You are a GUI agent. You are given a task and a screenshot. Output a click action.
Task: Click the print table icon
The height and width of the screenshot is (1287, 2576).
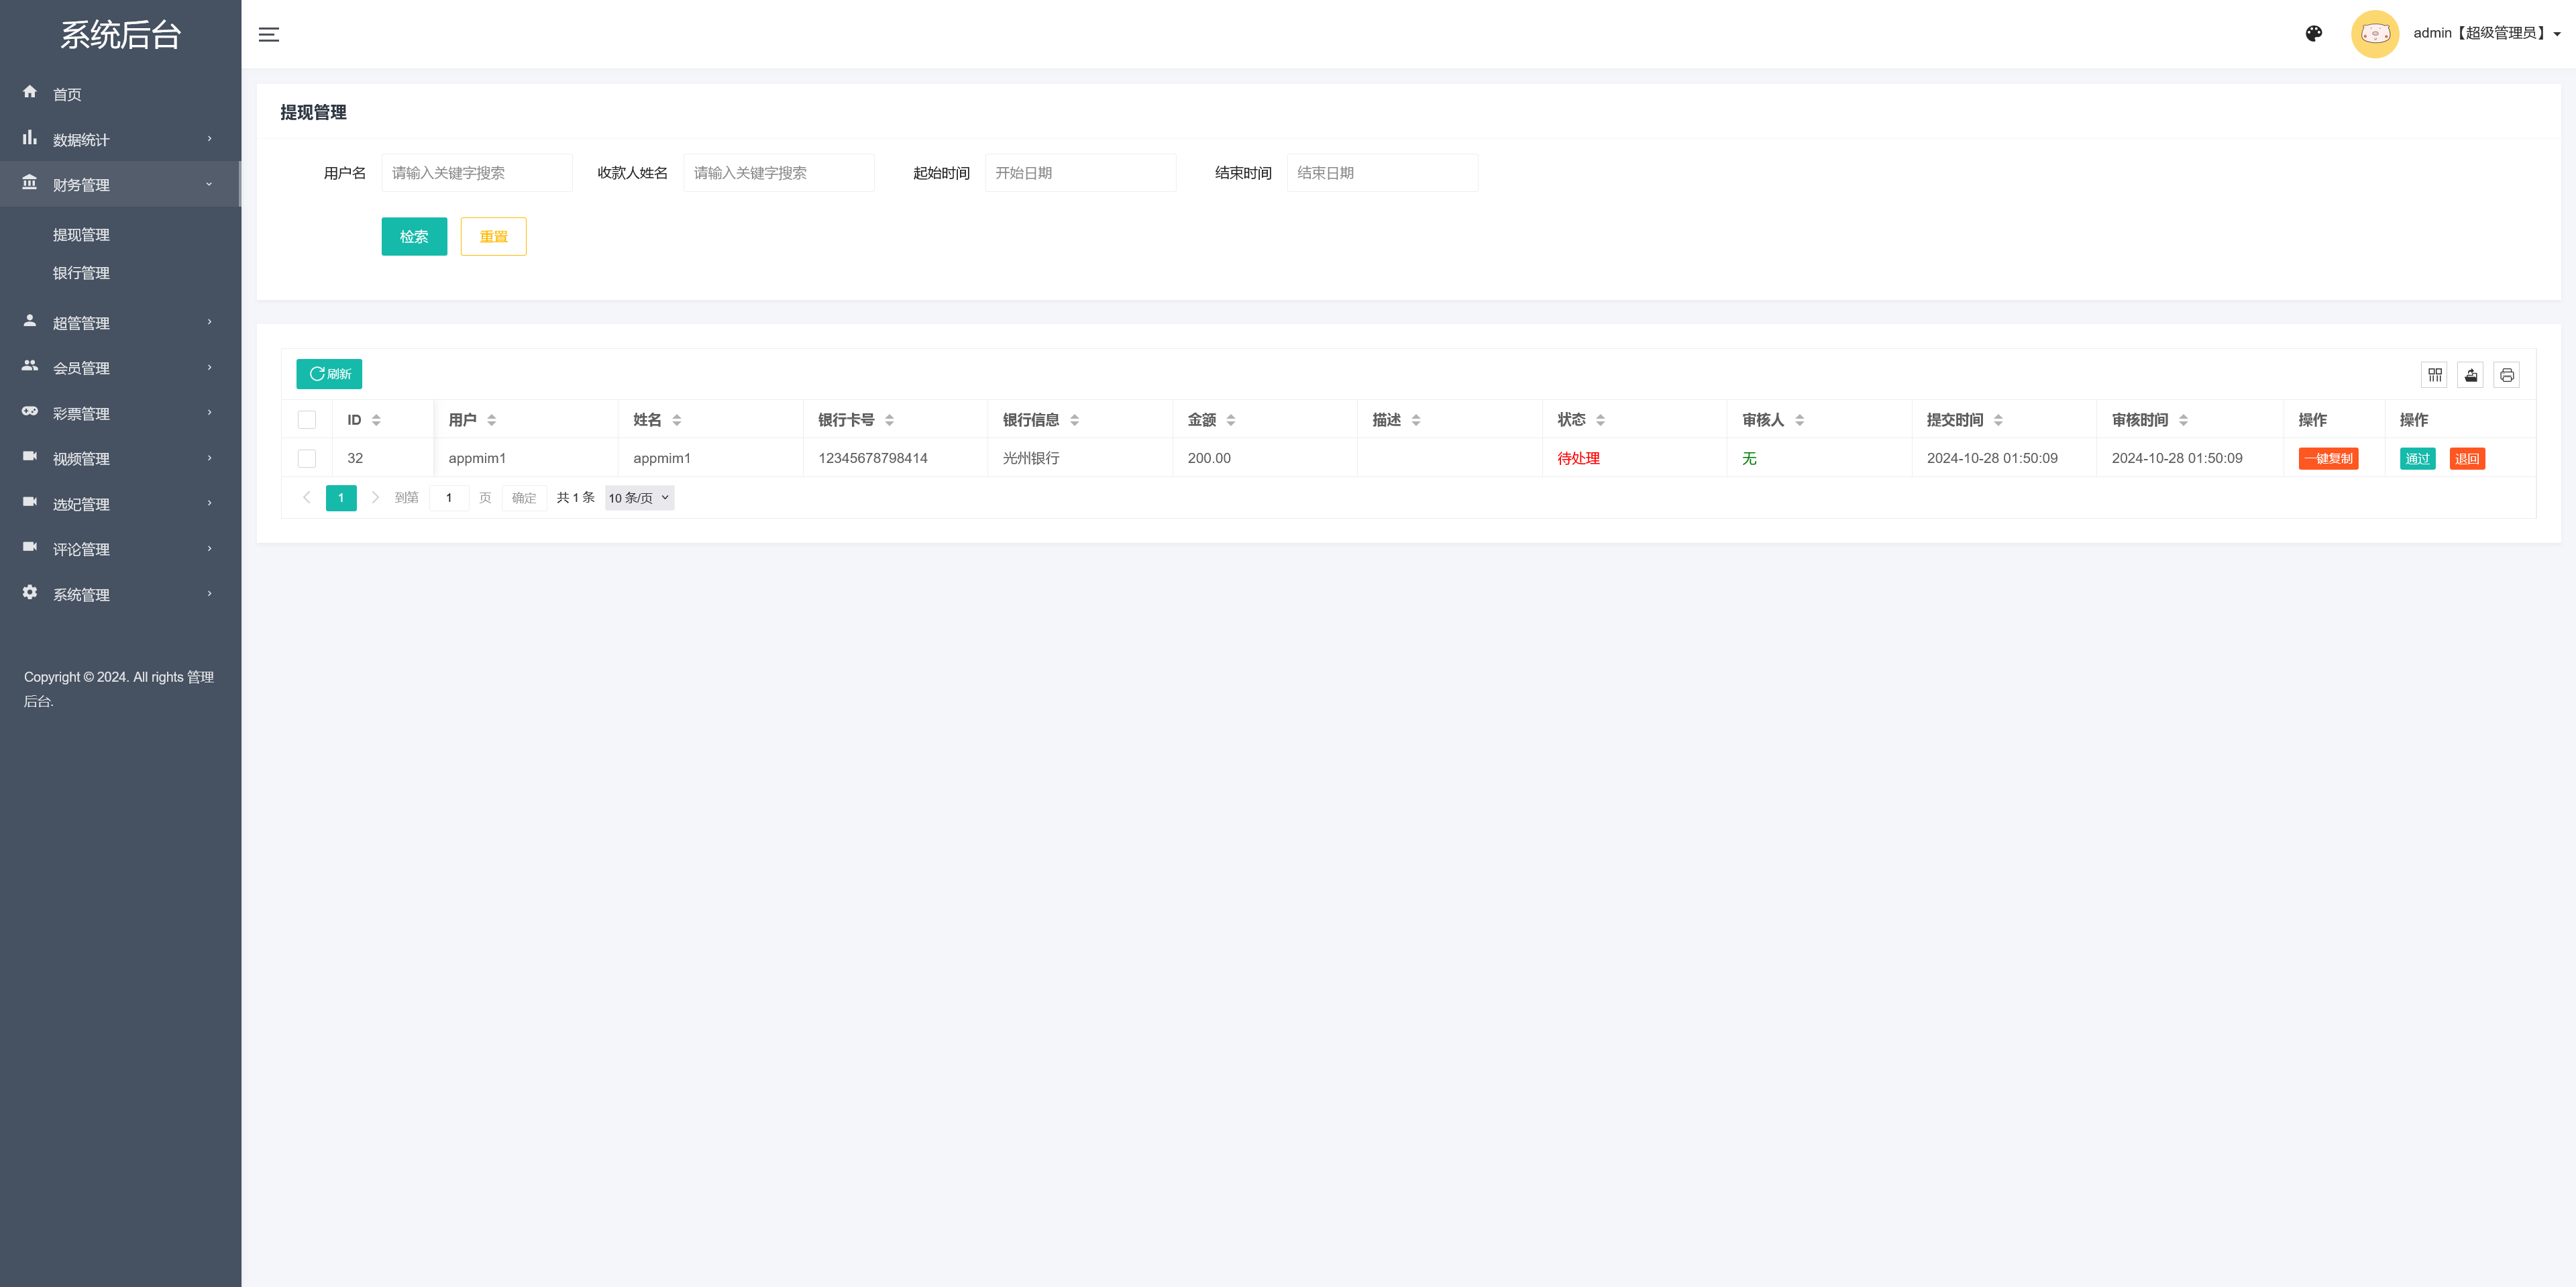(x=2507, y=375)
